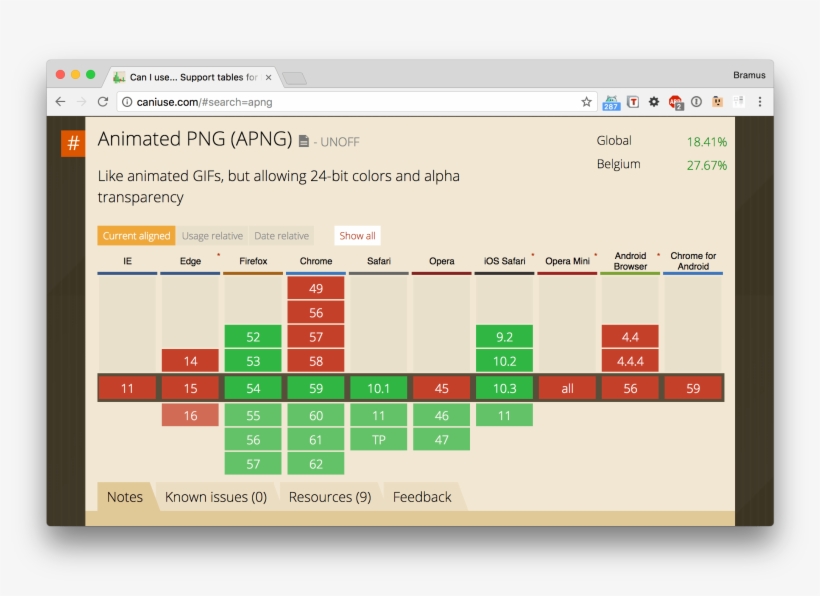This screenshot has height=596, width=820.
Task: Open the extension showing badge 287
Action: click(611, 102)
